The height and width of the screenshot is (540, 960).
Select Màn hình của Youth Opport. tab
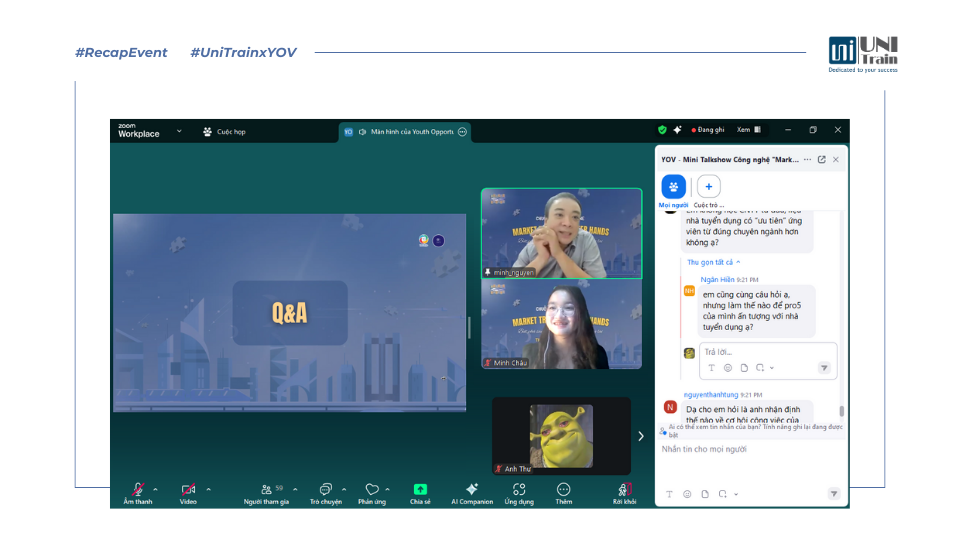pyautogui.click(x=405, y=132)
